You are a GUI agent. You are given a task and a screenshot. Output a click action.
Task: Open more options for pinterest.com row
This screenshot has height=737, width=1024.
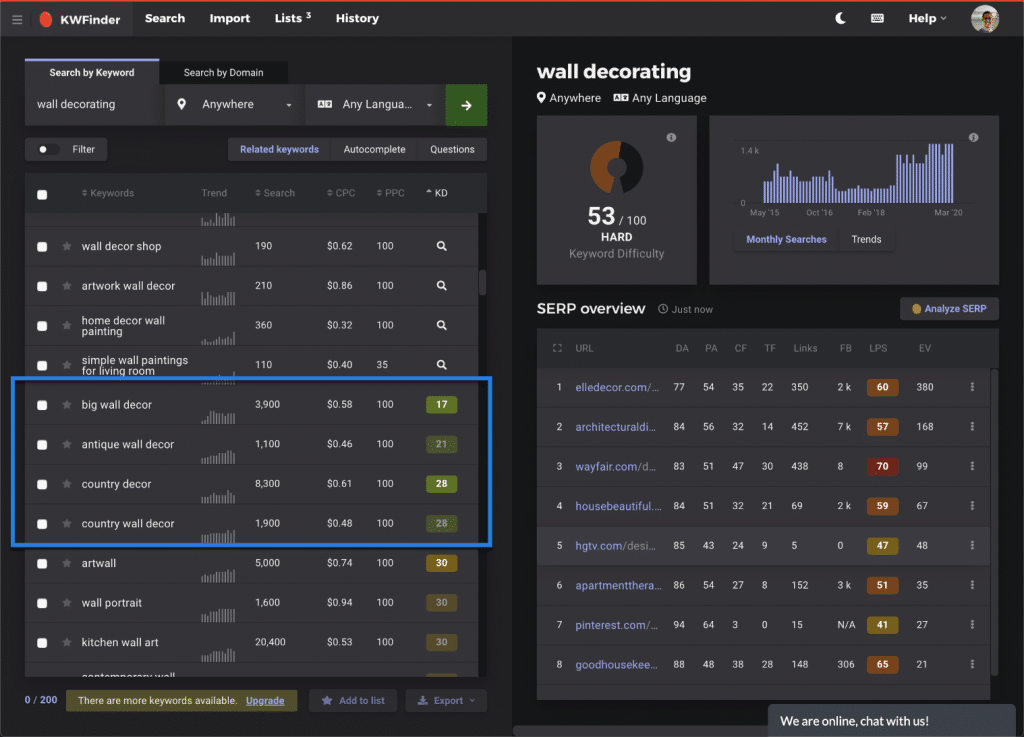point(972,625)
